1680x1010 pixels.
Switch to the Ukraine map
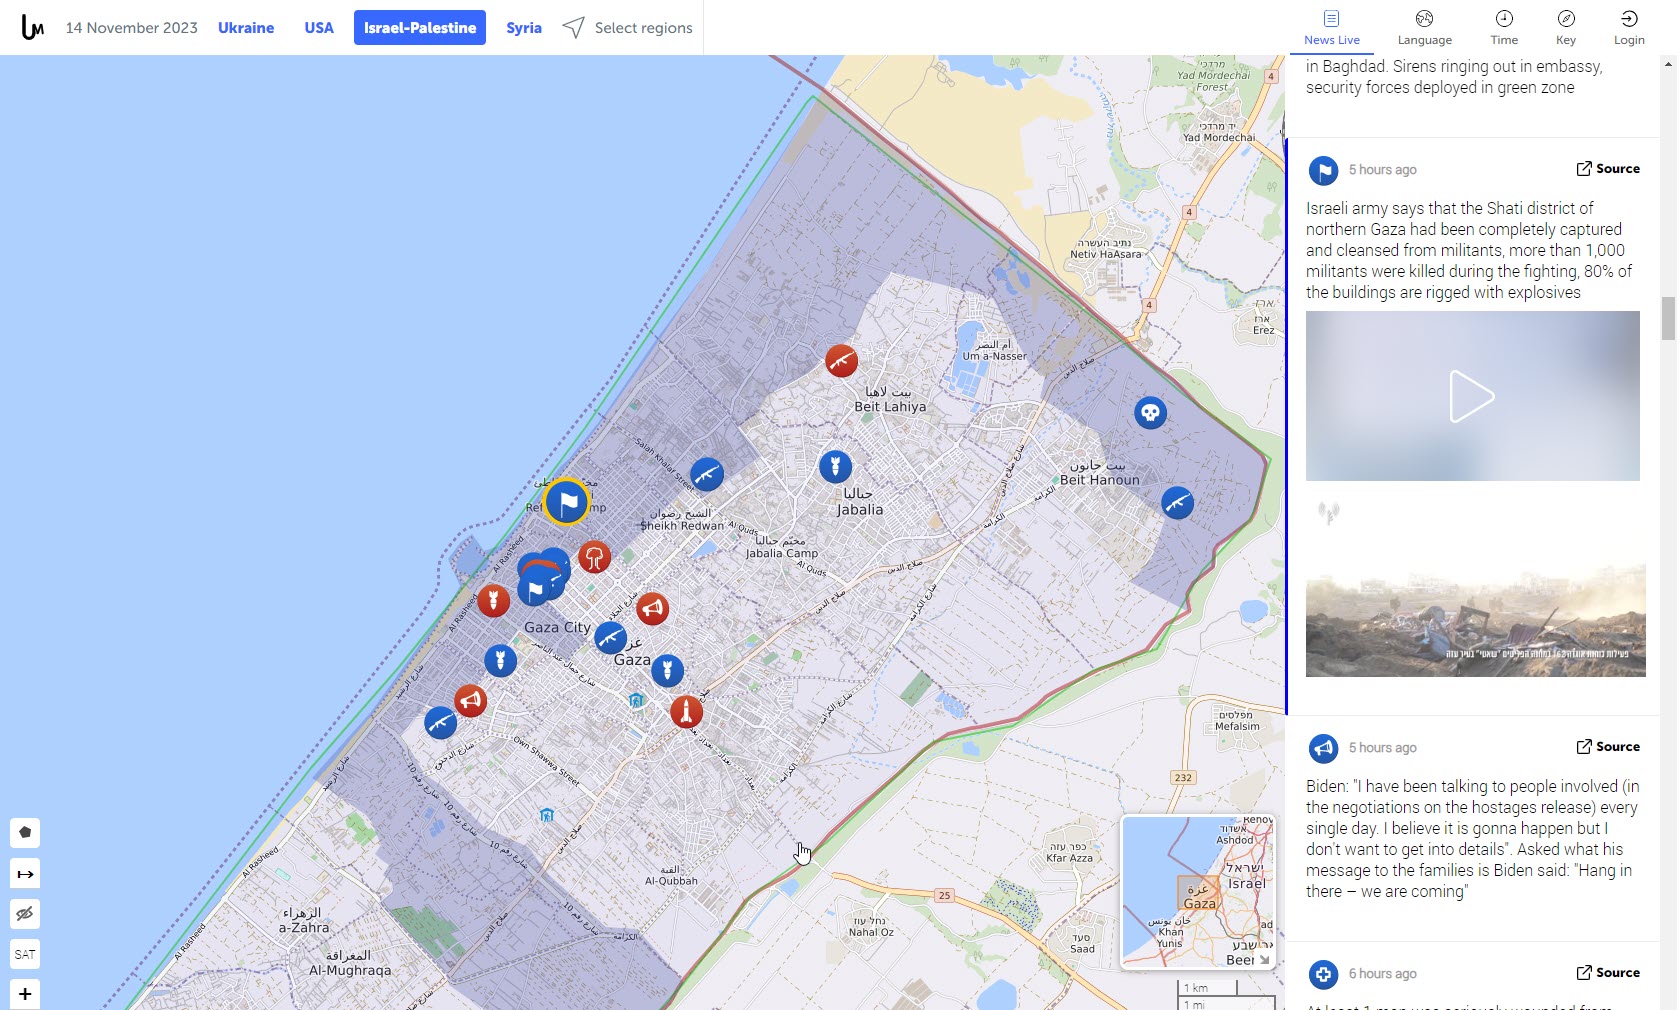coord(246,28)
